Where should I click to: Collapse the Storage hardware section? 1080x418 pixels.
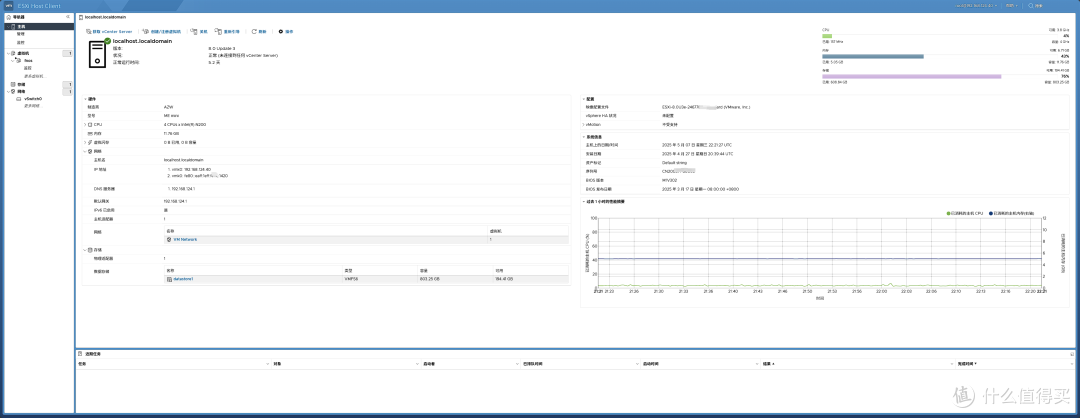point(85,250)
